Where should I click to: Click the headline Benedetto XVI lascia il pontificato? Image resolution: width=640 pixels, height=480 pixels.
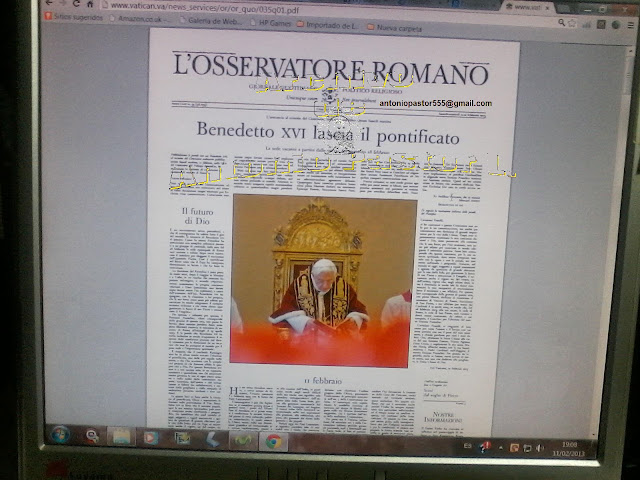click(328, 134)
